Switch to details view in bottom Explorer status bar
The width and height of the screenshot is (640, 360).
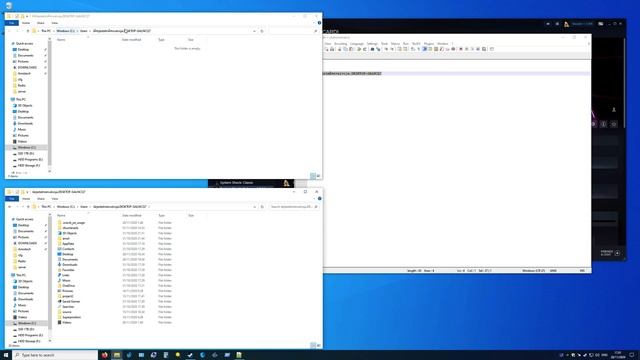pyautogui.click(x=313, y=346)
